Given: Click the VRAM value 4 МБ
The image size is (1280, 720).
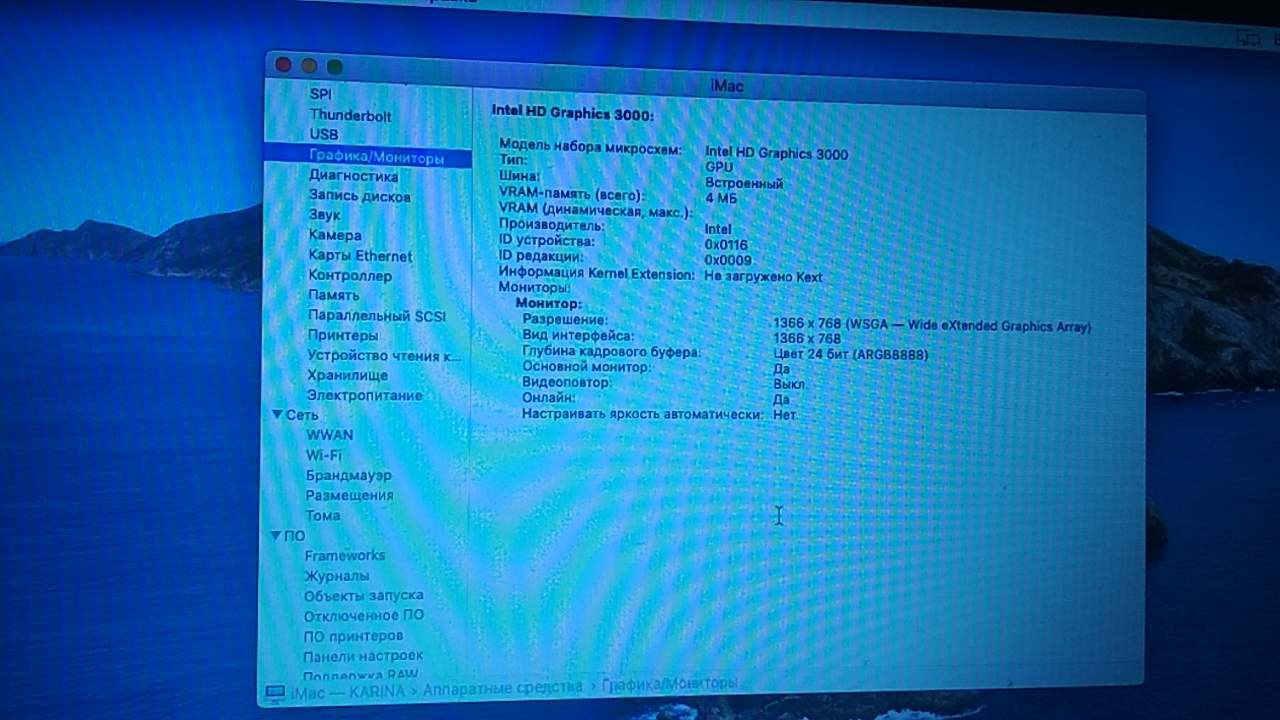Looking at the screenshot, I should [721, 198].
